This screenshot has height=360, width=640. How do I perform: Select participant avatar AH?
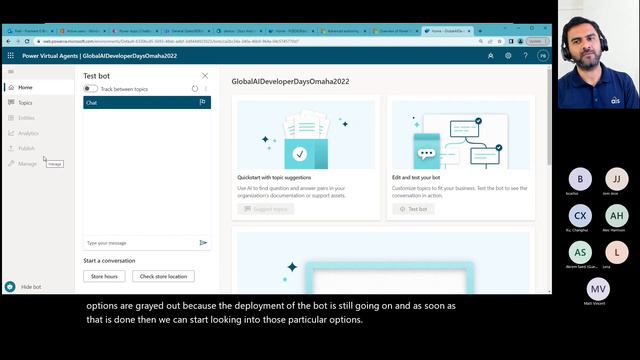[617, 216]
